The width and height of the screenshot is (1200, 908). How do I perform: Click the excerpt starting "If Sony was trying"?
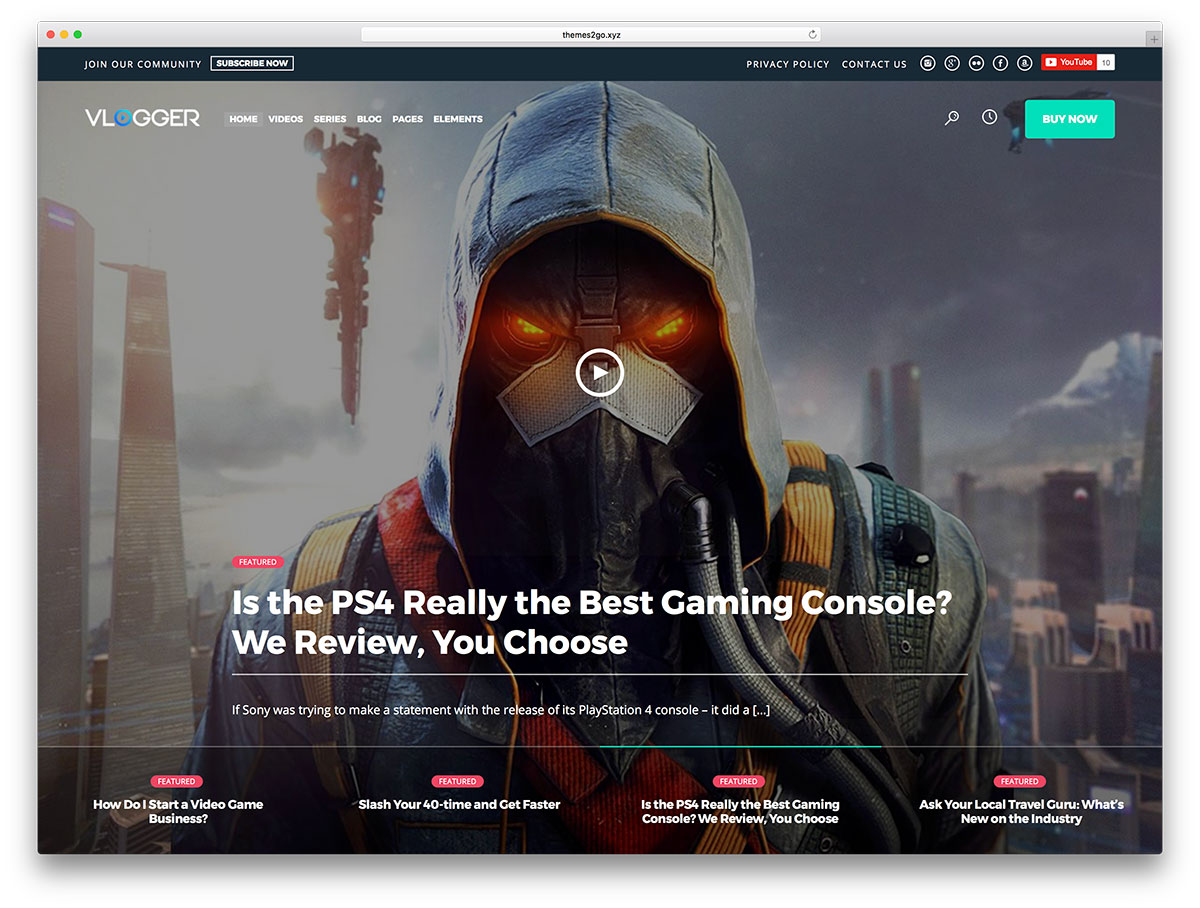(x=500, y=710)
